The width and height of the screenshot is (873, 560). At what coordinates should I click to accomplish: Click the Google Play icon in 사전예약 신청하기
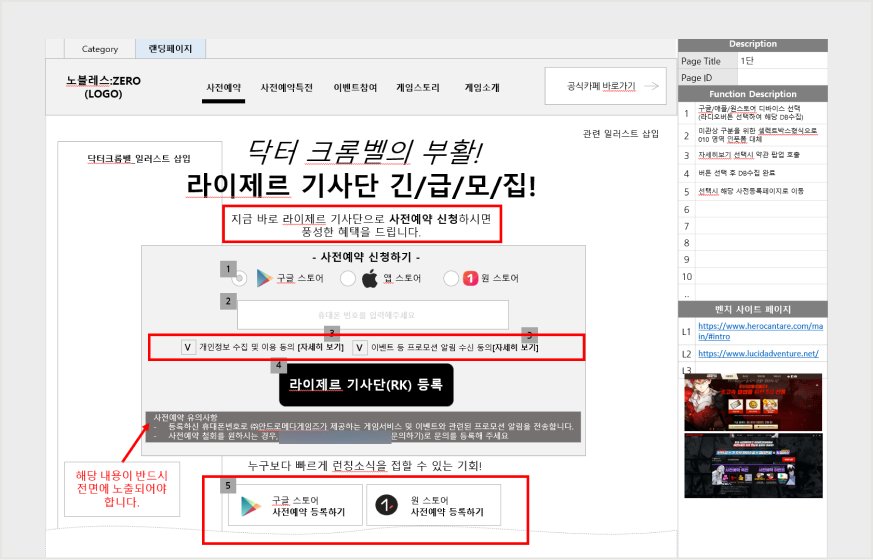click(264, 278)
